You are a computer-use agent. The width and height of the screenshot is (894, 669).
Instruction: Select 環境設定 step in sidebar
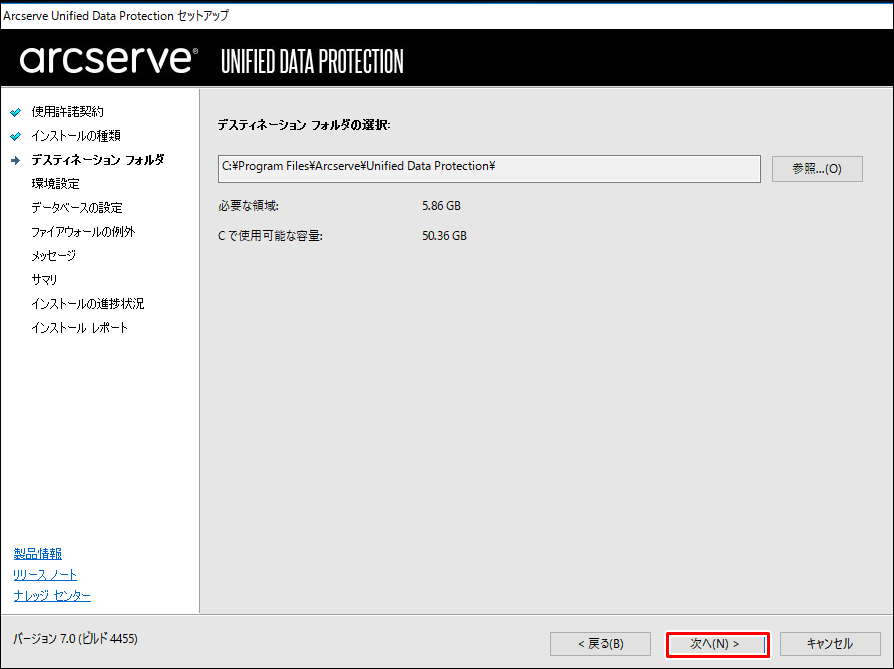pyautogui.click(x=55, y=184)
